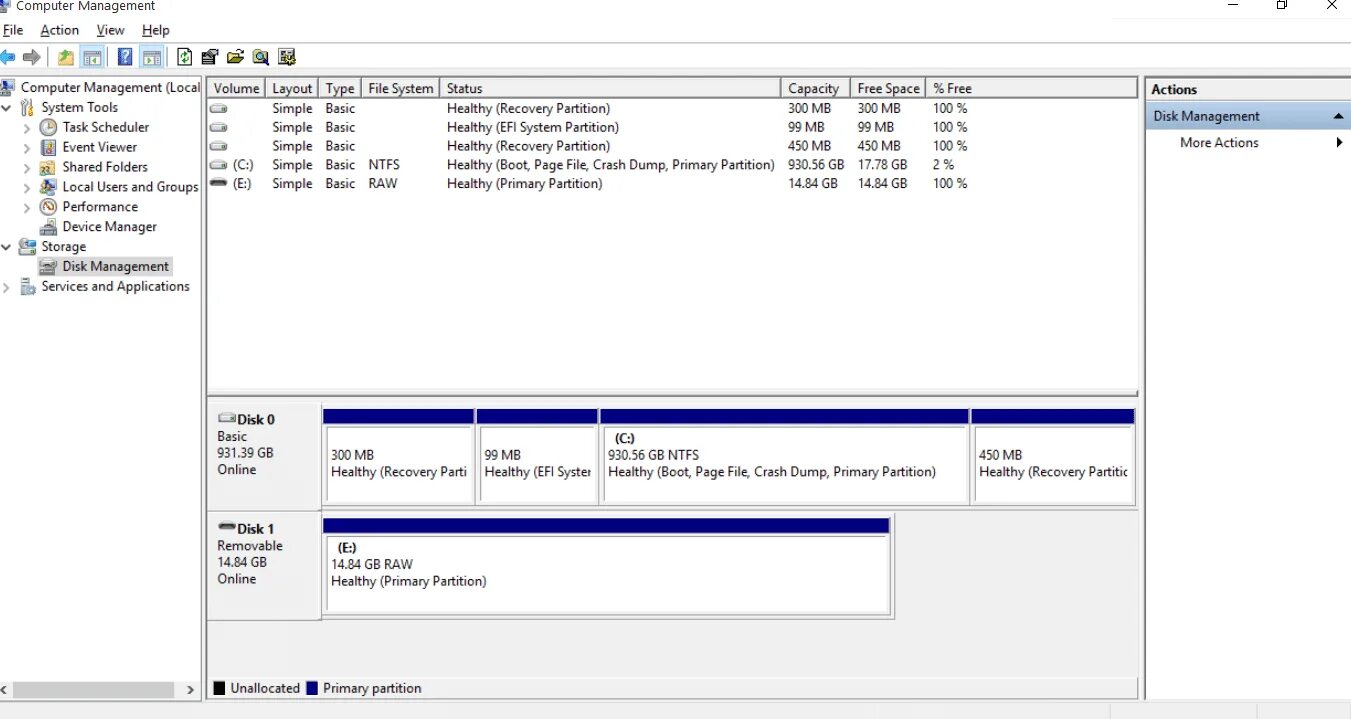Screen dimensions: 1351x719
Task: Click the 17.78 GB free space cell
Action: 882,165
